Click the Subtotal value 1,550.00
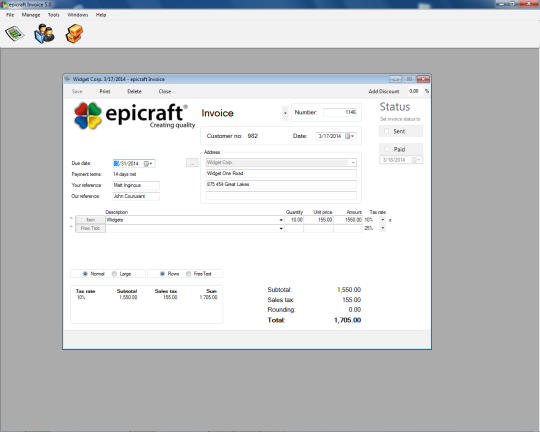 coord(349,290)
